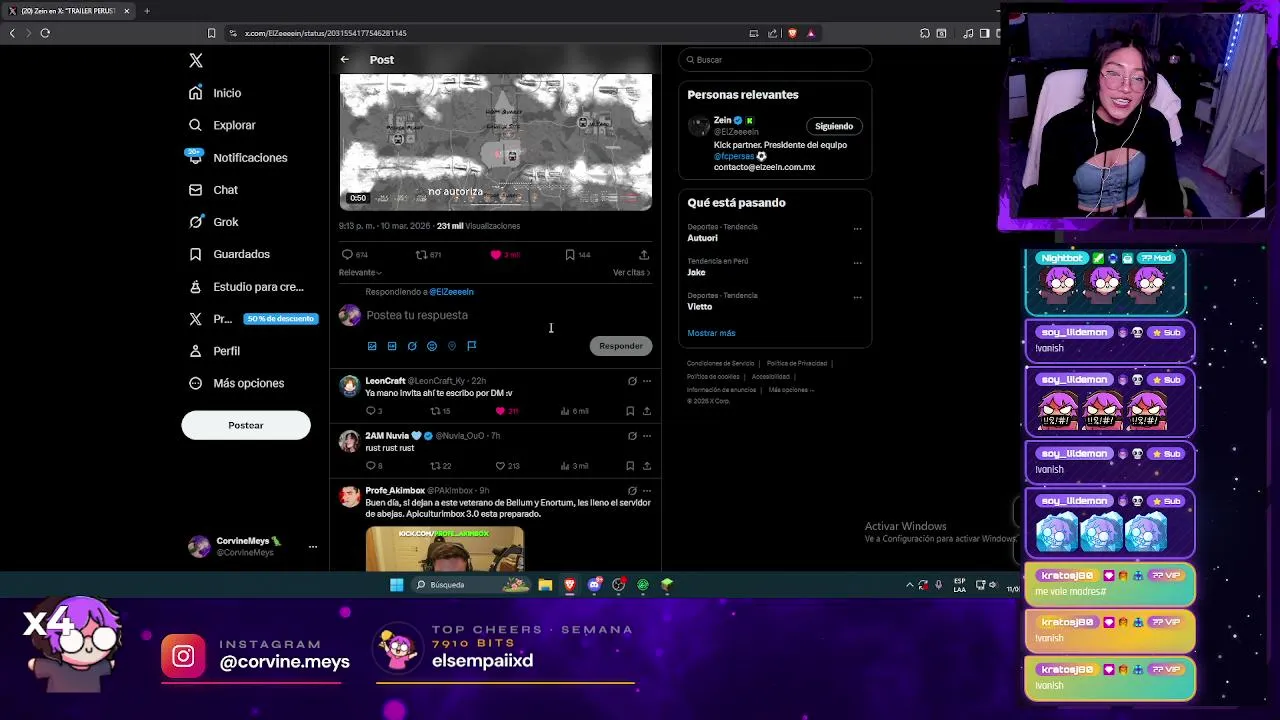Share 2AM Nuvia's reply
Viewport: 1280px width, 720px height.
pos(647,466)
